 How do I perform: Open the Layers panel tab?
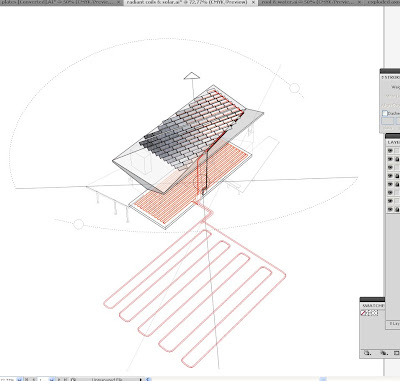393,142
